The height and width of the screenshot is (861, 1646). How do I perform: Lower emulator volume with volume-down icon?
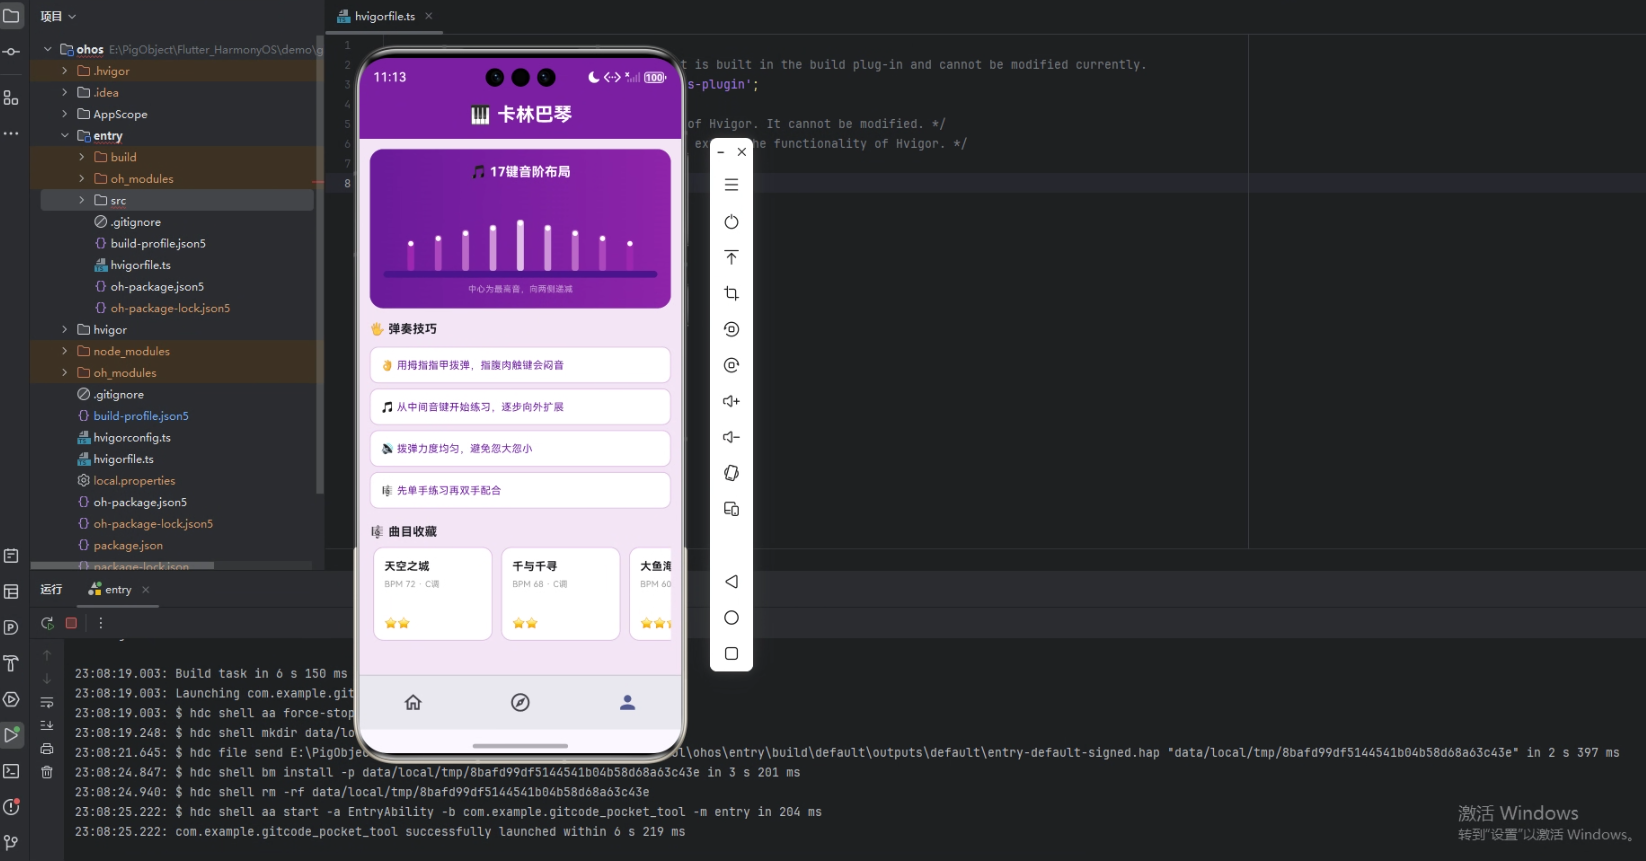pos(731,437)
